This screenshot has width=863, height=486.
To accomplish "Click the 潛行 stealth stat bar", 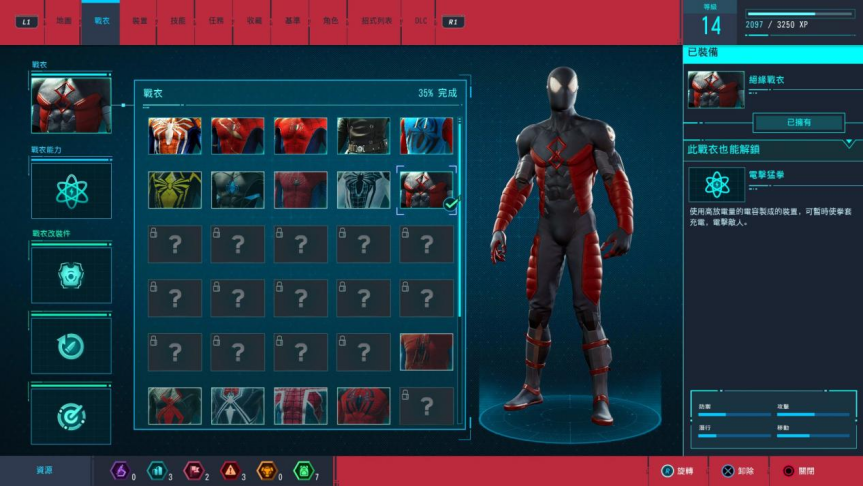I will pos(734,435).
